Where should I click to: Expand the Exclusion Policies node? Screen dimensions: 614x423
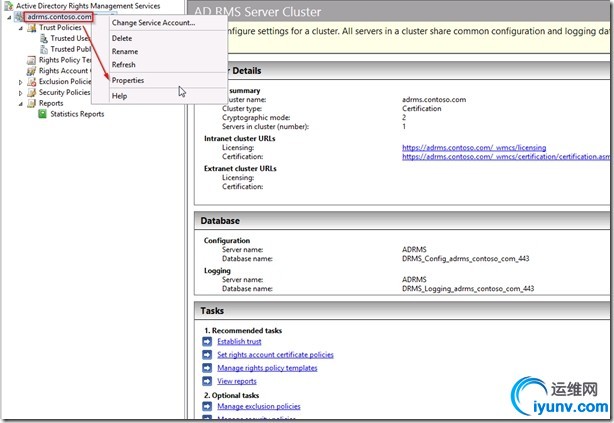pos(21,82)
